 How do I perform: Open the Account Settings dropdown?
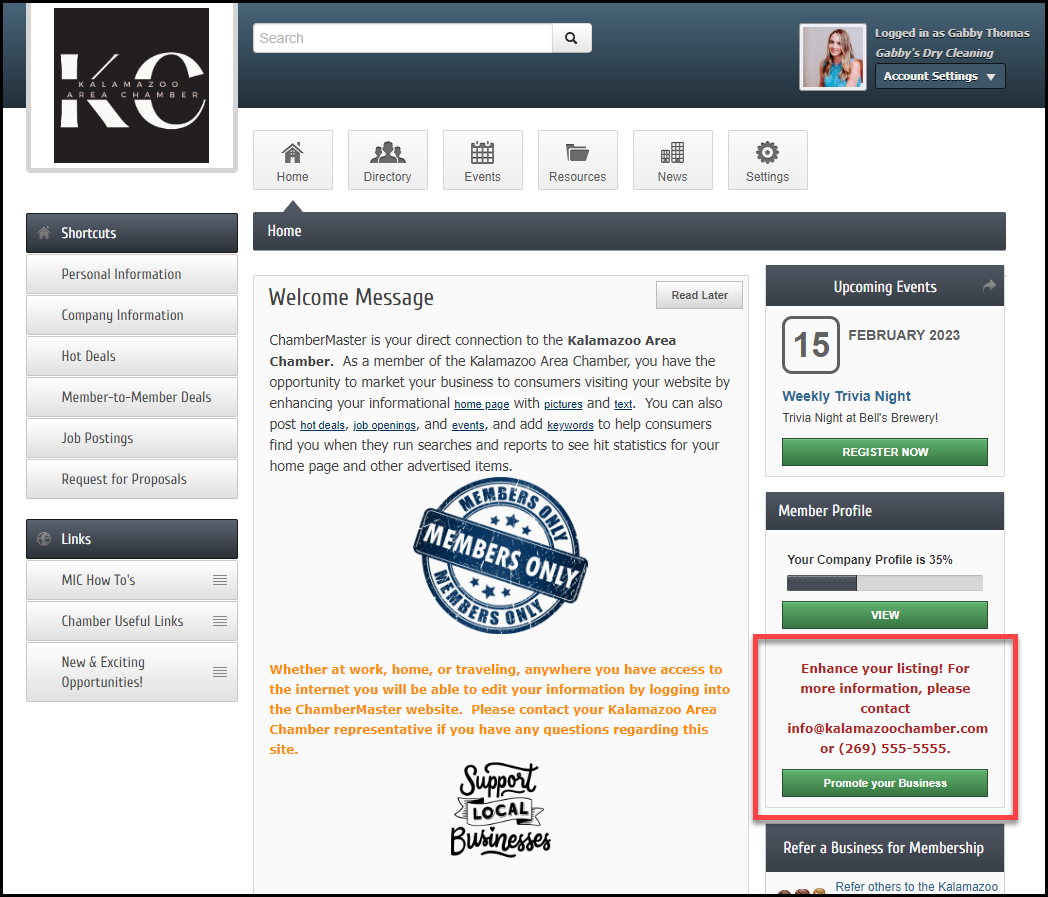pos(940,76)
